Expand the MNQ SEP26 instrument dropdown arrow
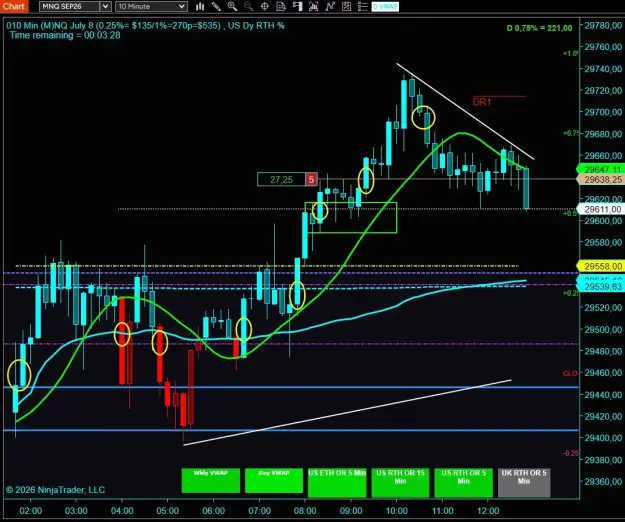625x522 pixels. [x=105, y=6]
